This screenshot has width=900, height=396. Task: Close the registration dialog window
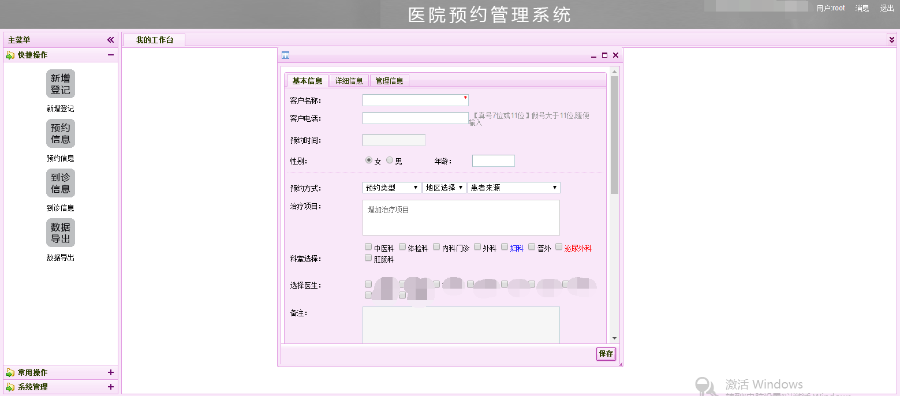pyautogui.click(x=615, y=56)
